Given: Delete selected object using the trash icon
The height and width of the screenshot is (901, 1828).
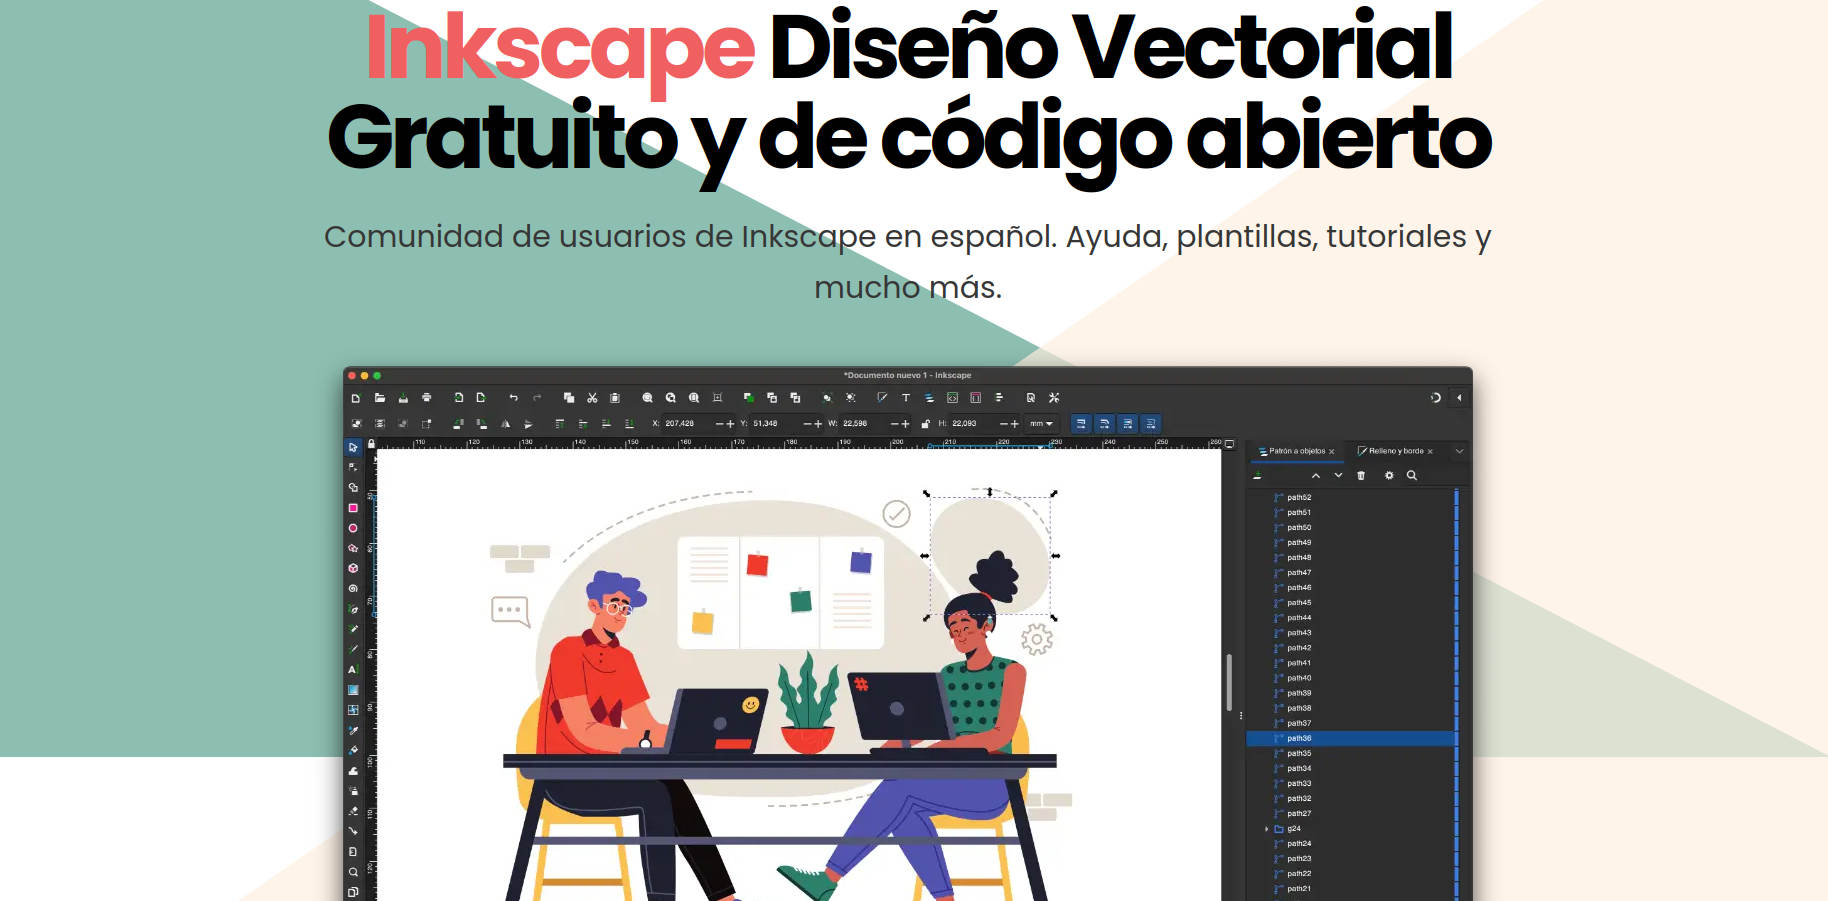Looking at the screenshot, I should click(1361, 475).
